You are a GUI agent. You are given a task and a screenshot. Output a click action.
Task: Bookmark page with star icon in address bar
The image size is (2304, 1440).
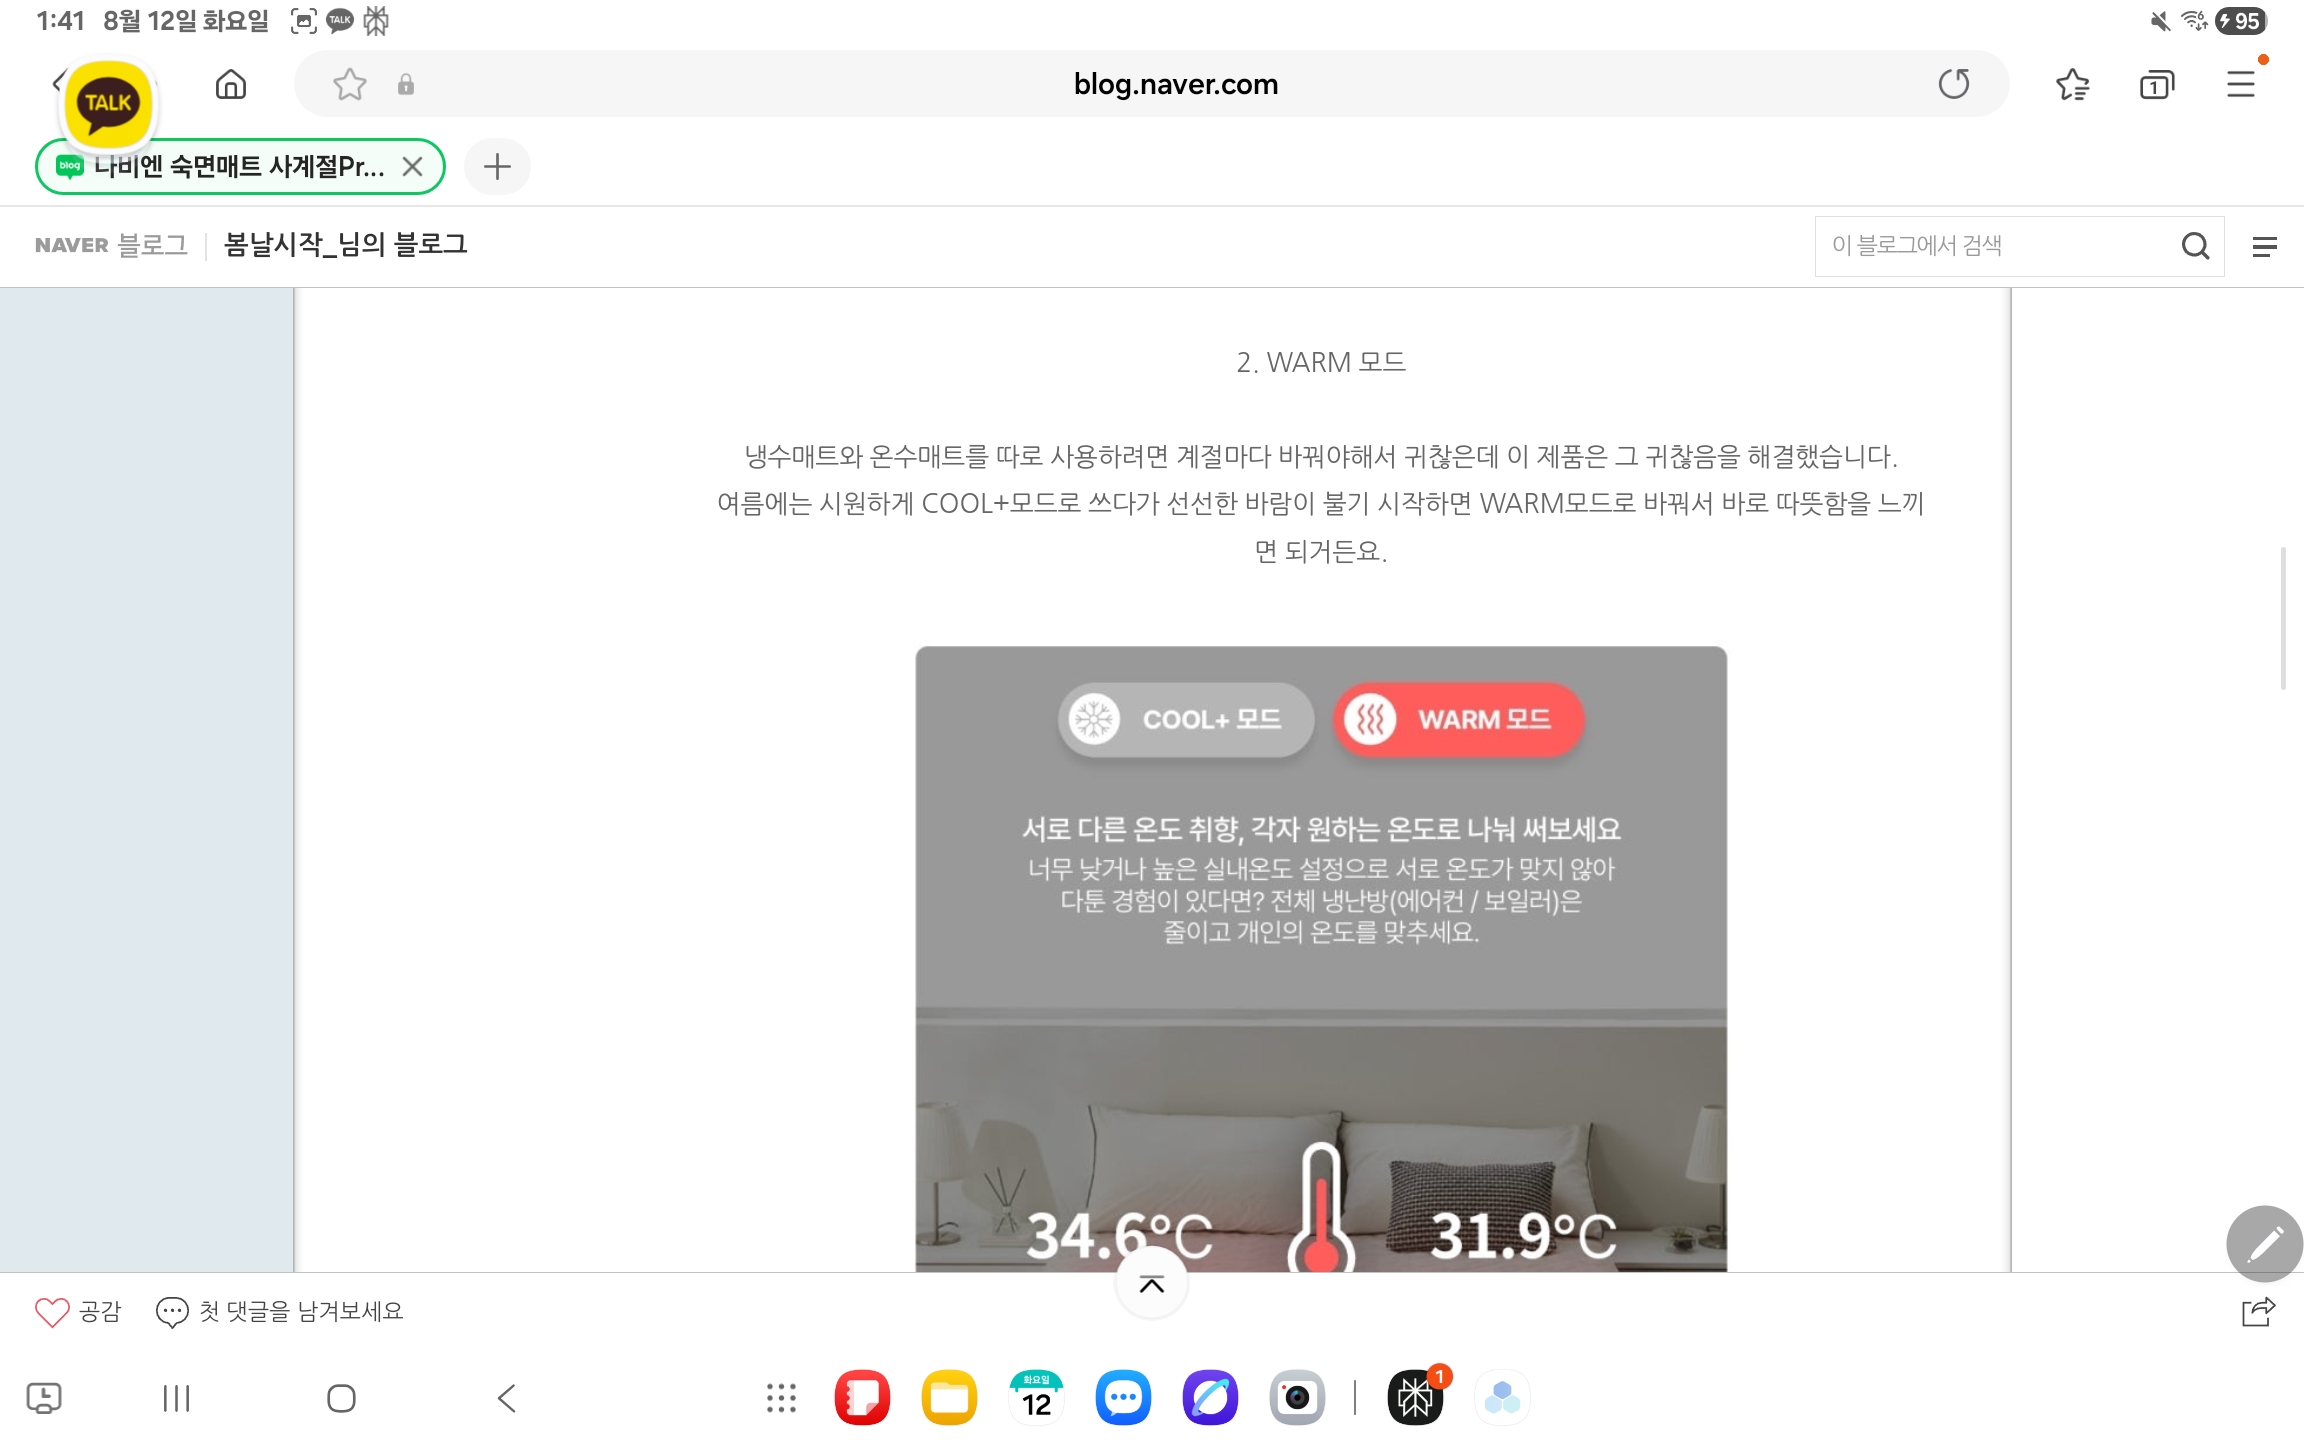click(x=350, y=84)
